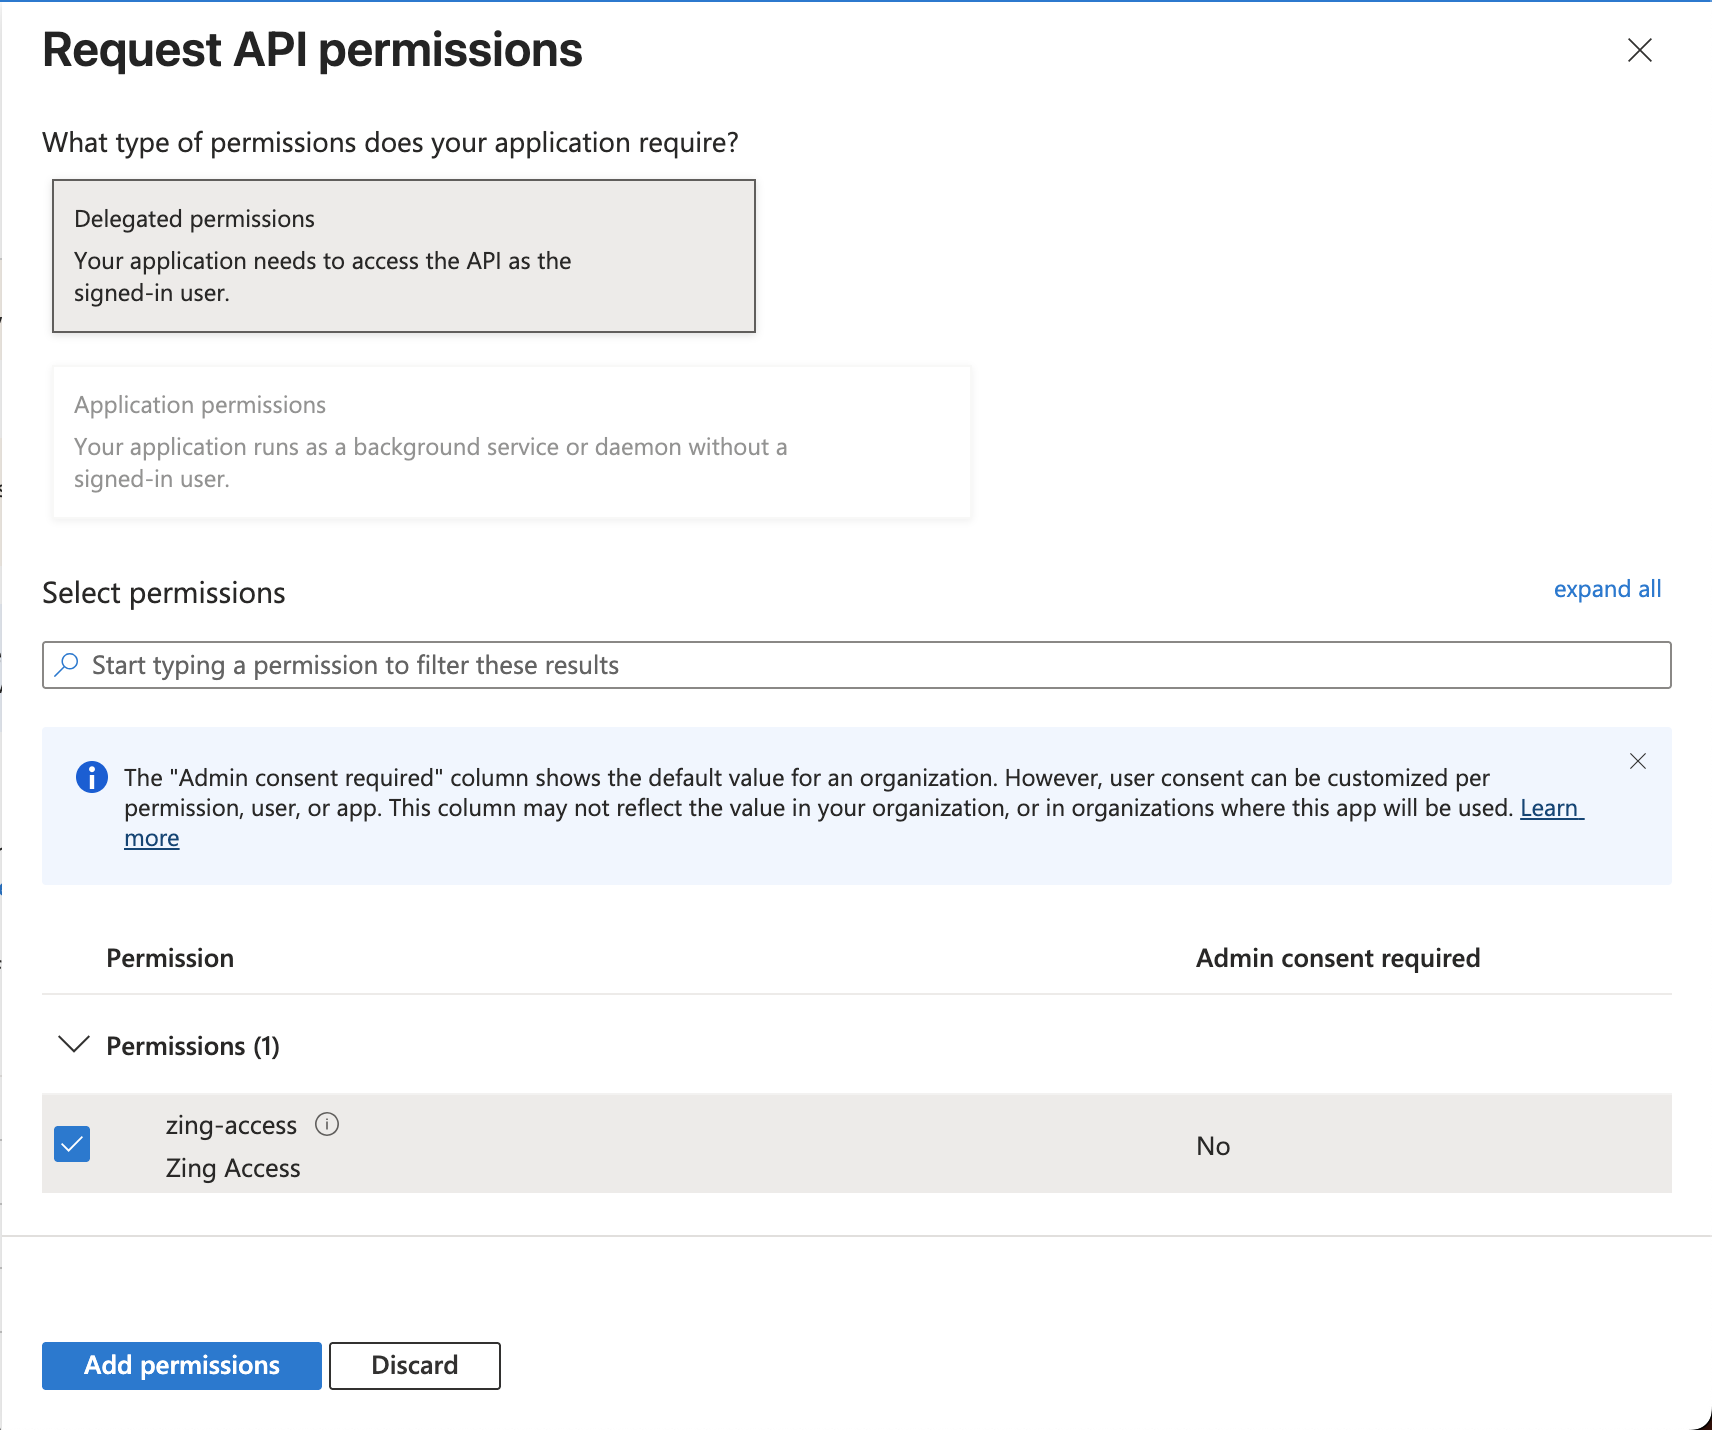Viewport: 1712px width, 1430px height.
Task: Click the 'expand all' link
Action: point(1606,589)
